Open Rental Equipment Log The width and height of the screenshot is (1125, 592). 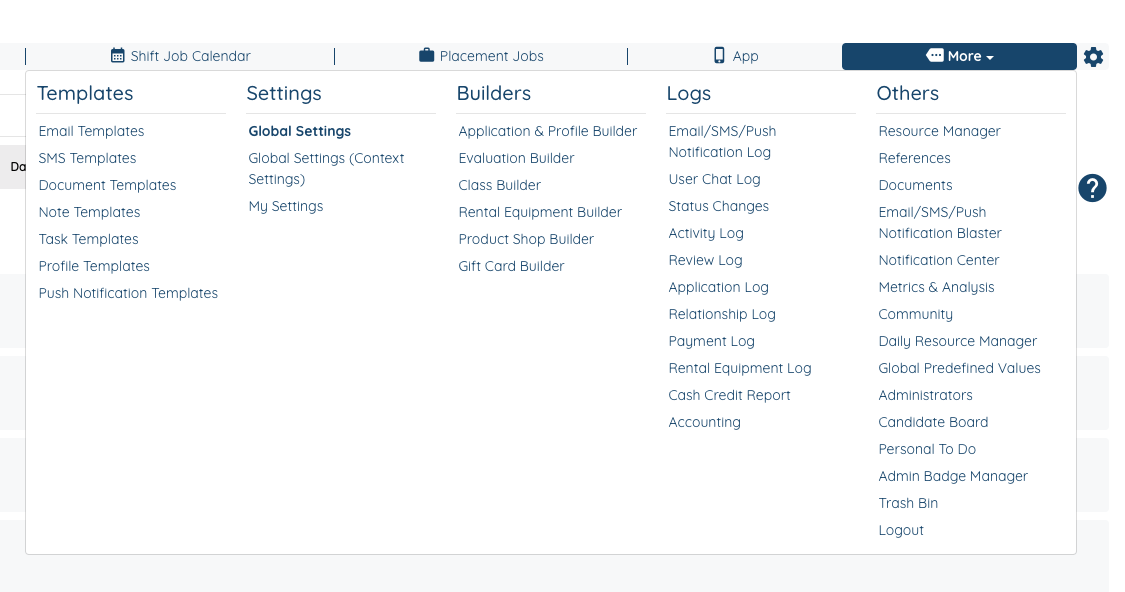click(740, 368)
